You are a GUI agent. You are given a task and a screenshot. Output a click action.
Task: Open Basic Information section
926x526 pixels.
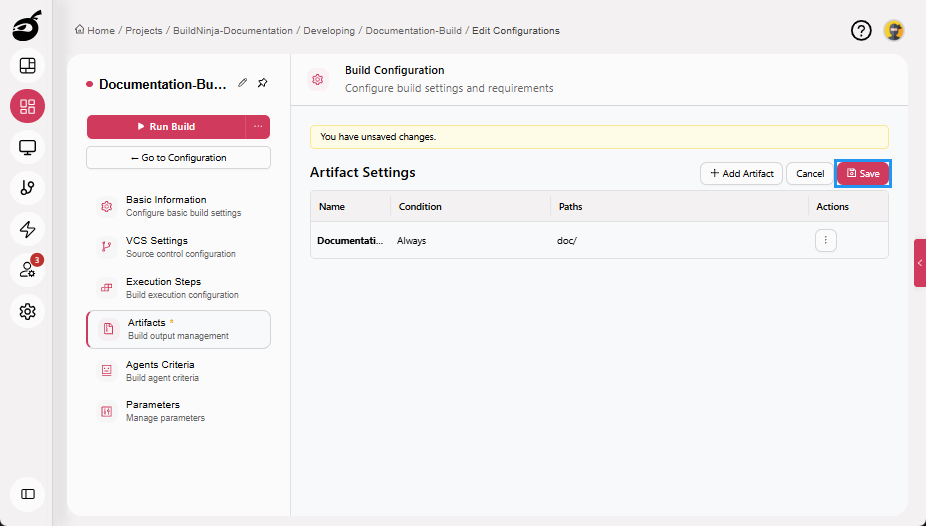(x=178, y=205)
